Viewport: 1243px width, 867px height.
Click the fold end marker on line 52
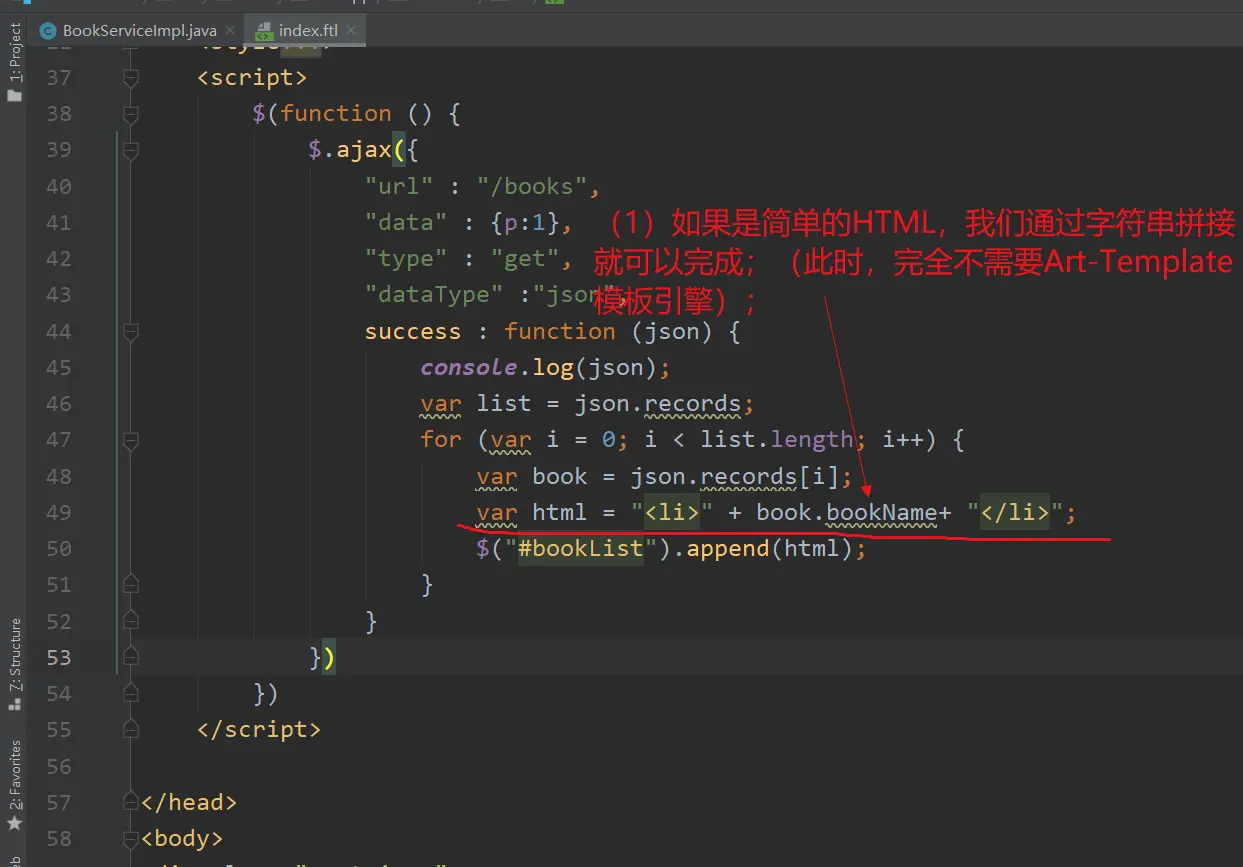click(130, 621)
